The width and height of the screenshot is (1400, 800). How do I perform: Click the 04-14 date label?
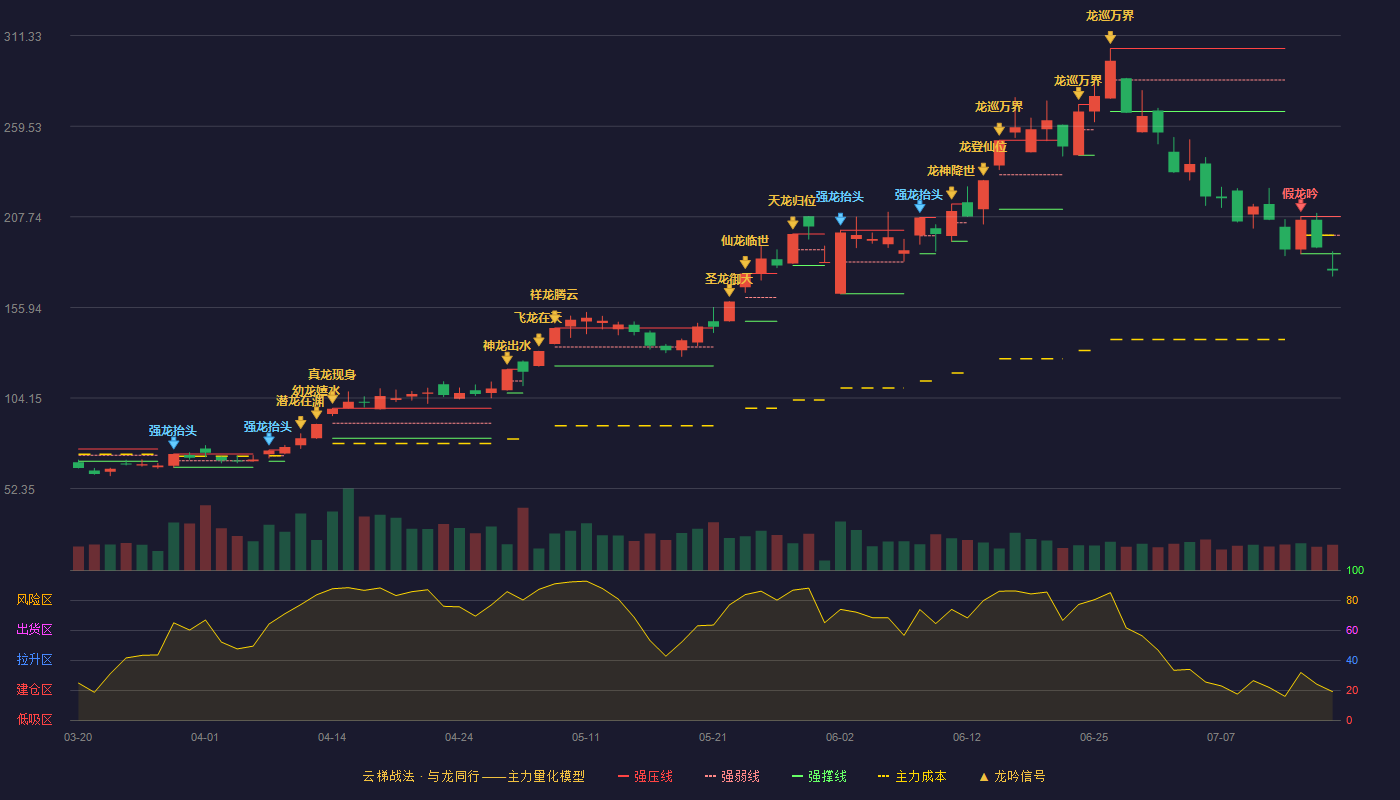pyautogui.click(x=332, y=737)
